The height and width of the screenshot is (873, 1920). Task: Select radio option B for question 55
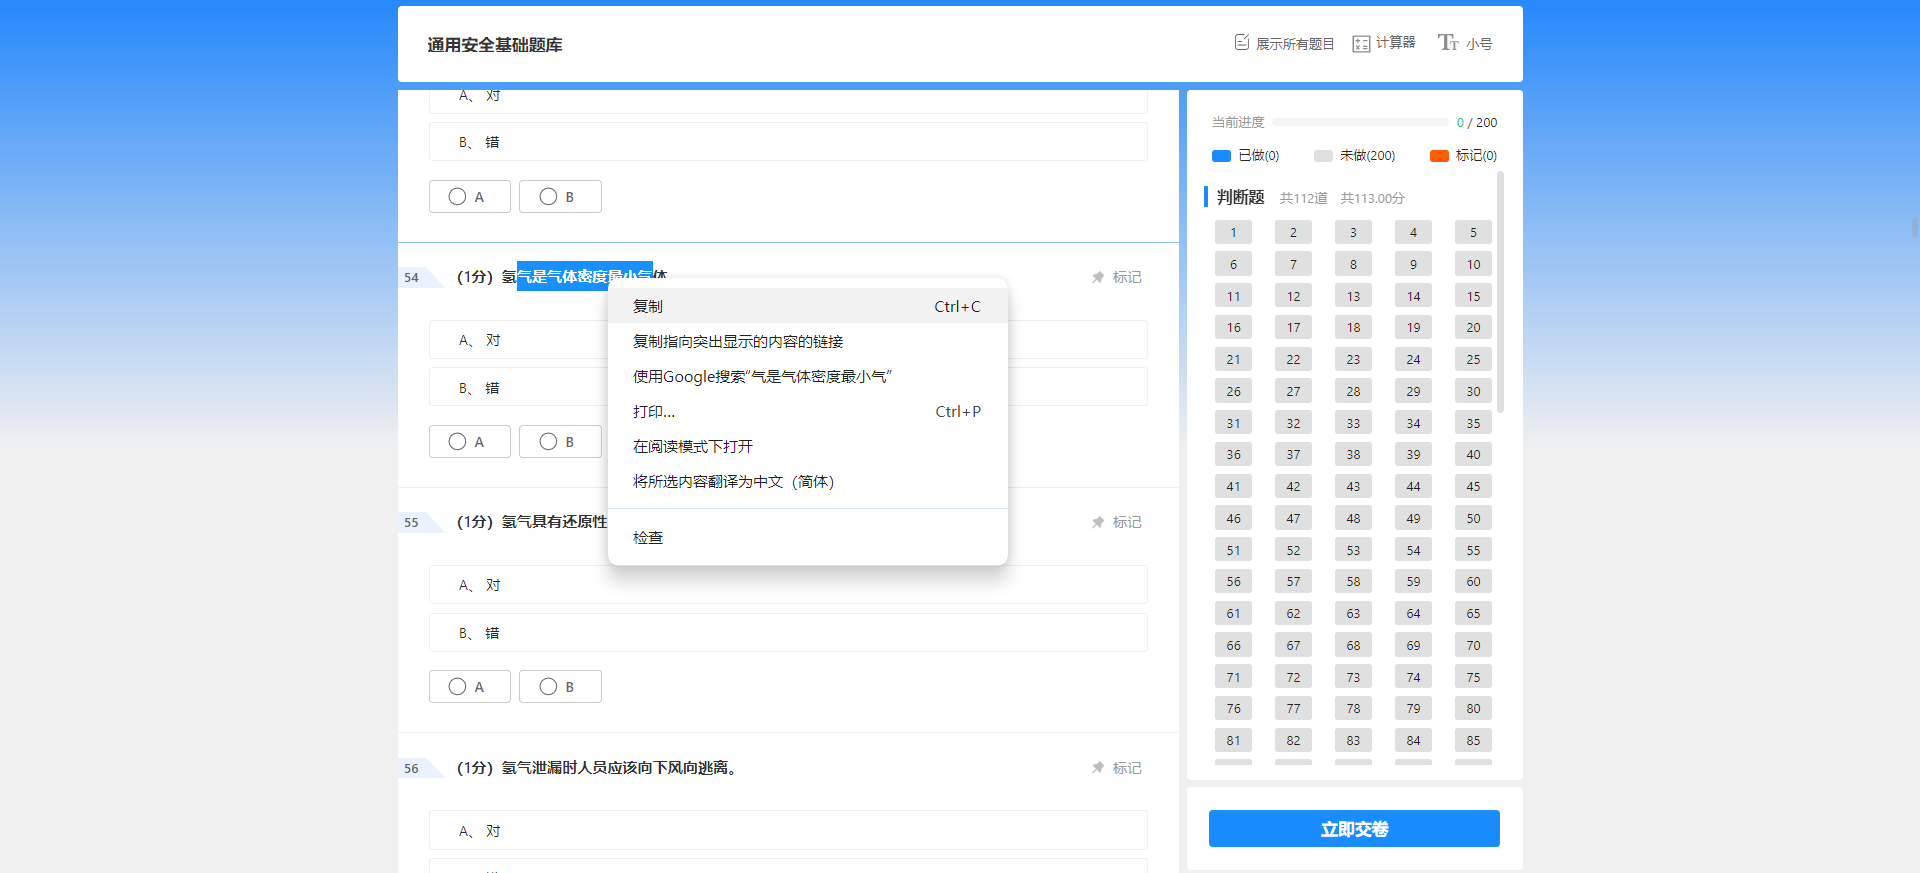(548, 687)
